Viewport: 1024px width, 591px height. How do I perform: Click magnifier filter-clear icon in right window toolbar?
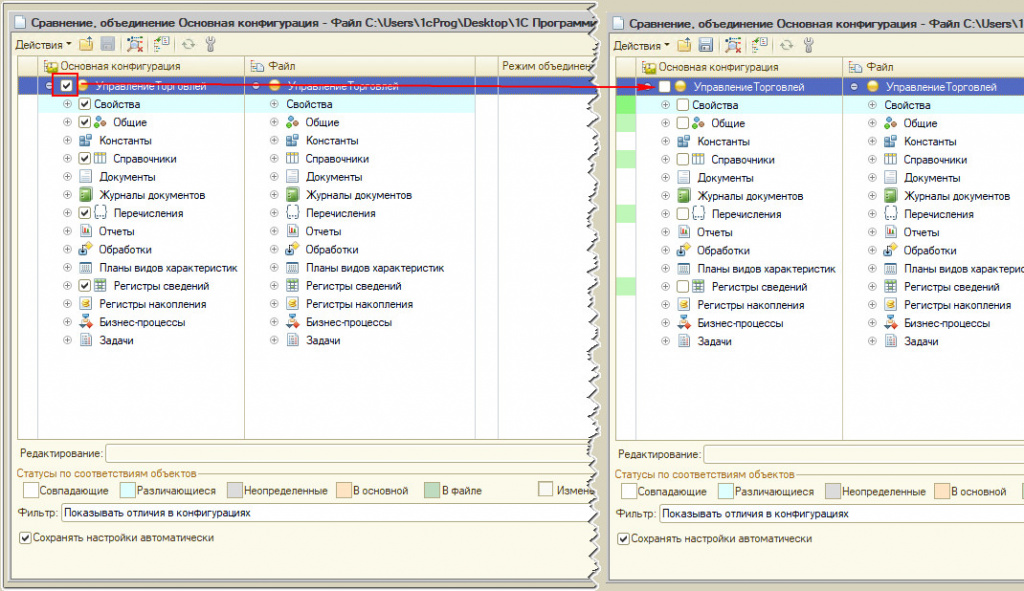(733, 45)
